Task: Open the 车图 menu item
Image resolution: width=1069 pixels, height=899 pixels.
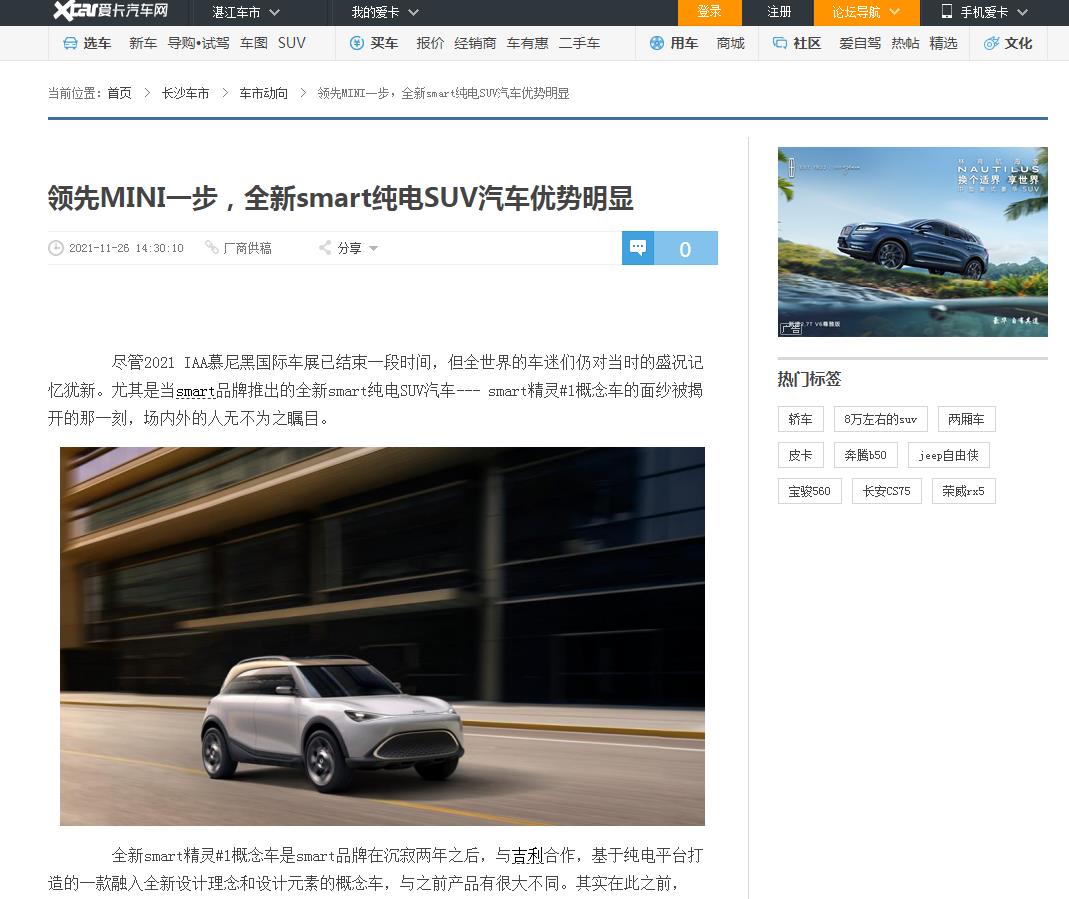Action: pos(254,44)
